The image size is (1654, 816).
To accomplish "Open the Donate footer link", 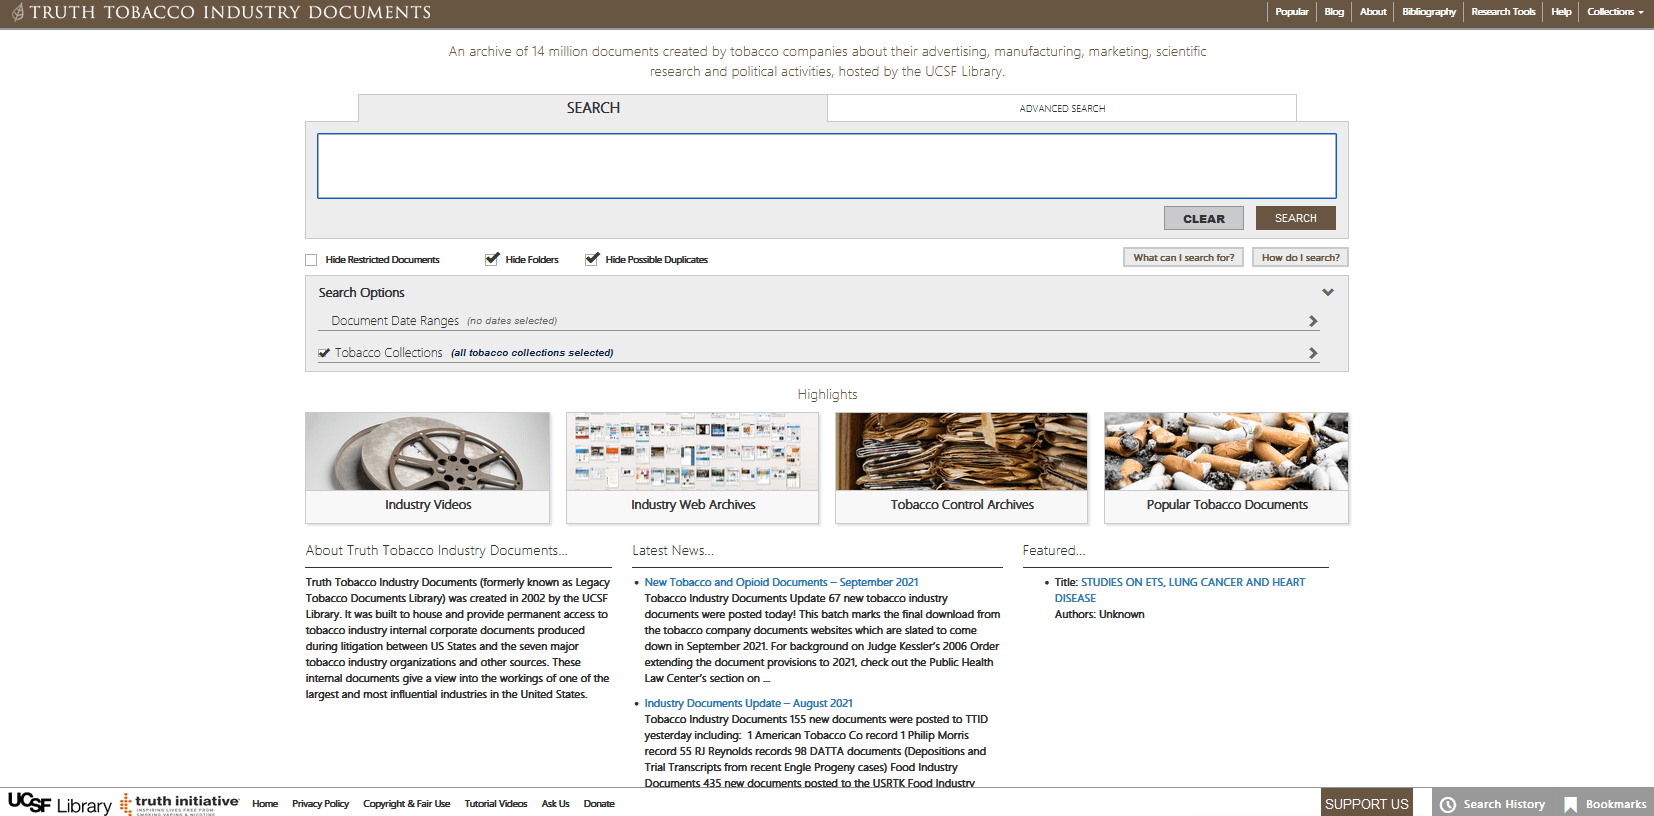I will [599, 804].
